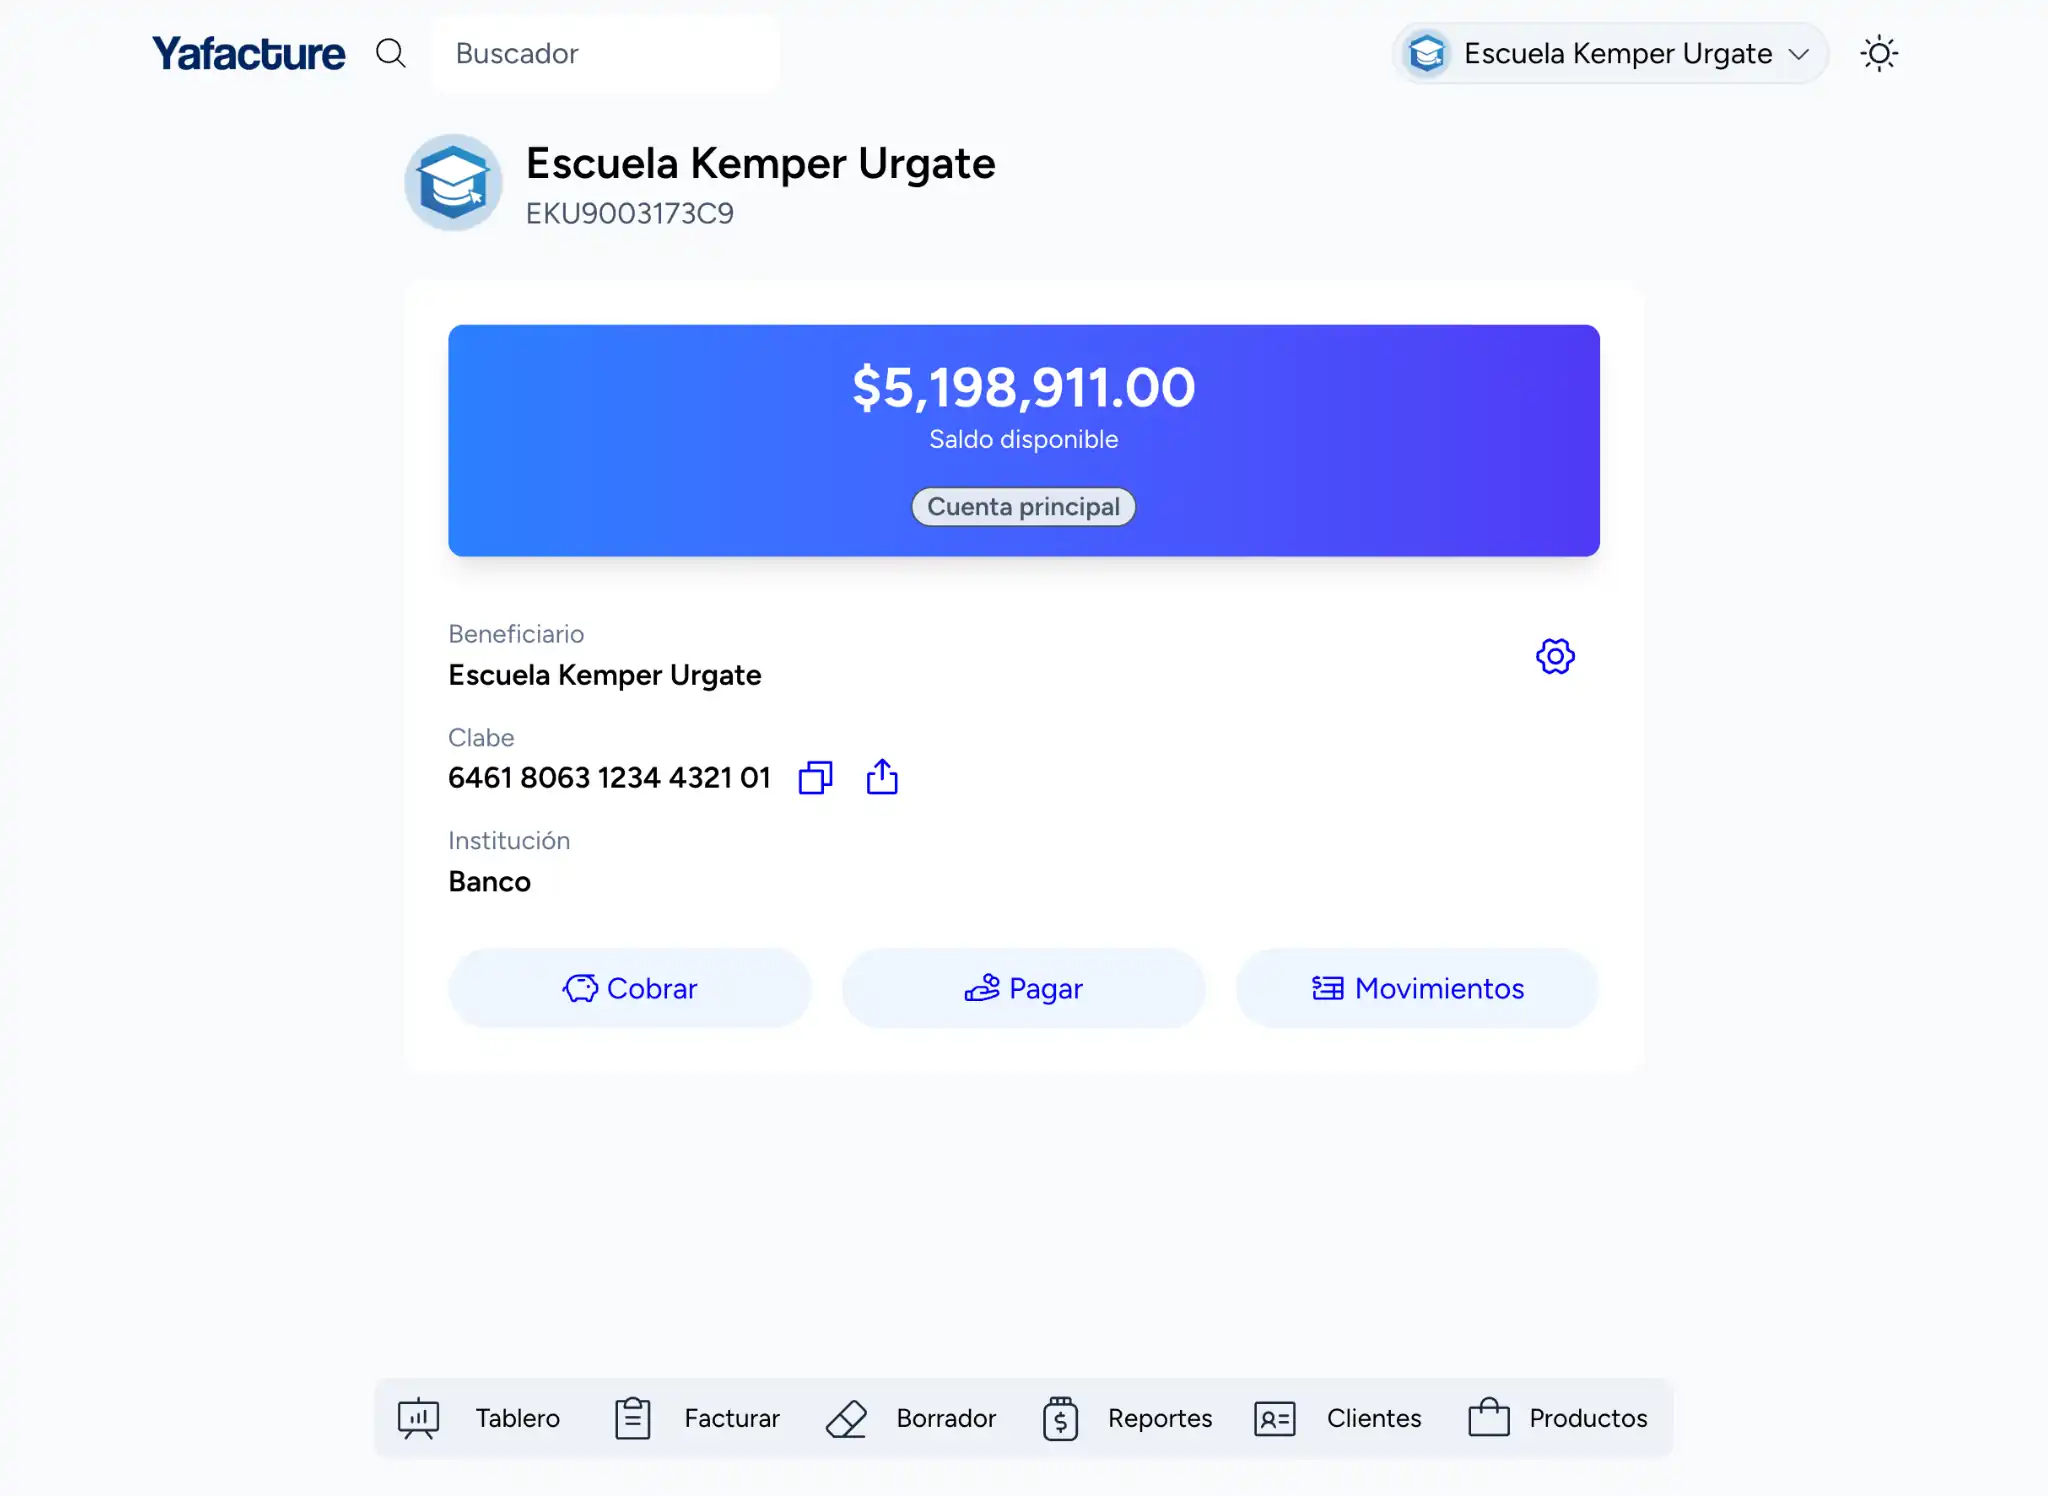Open Movimientos

point(1417,988)
